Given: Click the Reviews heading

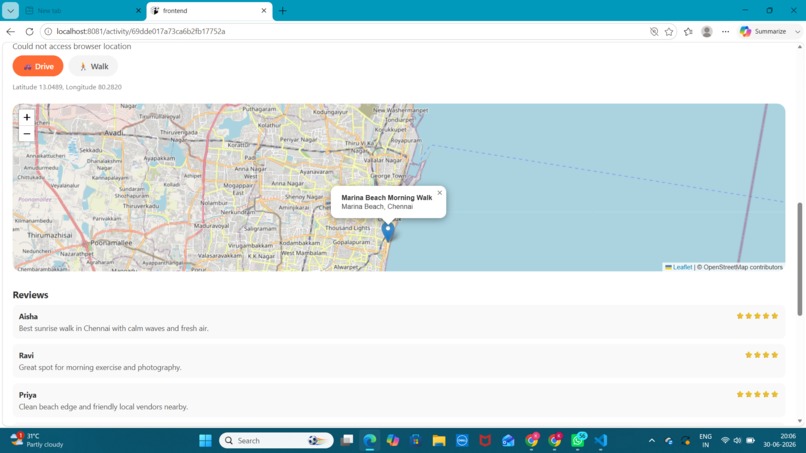Looking at the screenshot, I should (x=30, y=295).
